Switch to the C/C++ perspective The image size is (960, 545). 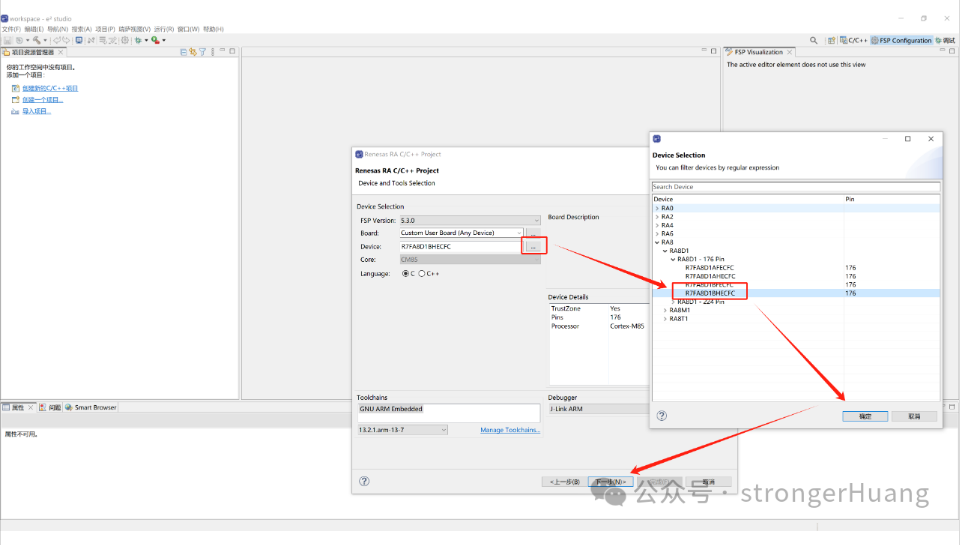(853, 40)
